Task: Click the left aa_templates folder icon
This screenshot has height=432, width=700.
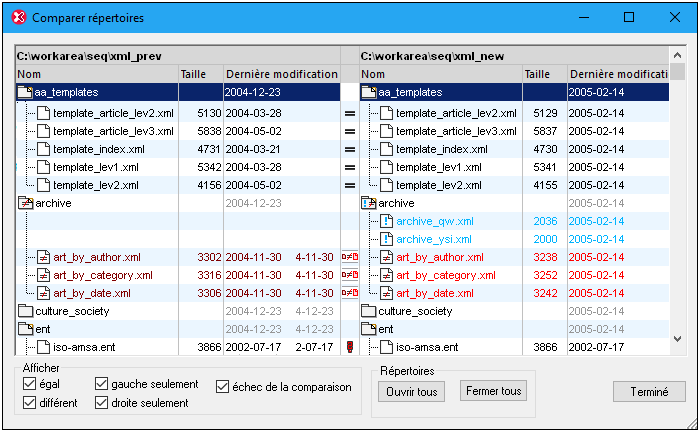Action: (26, 92)
